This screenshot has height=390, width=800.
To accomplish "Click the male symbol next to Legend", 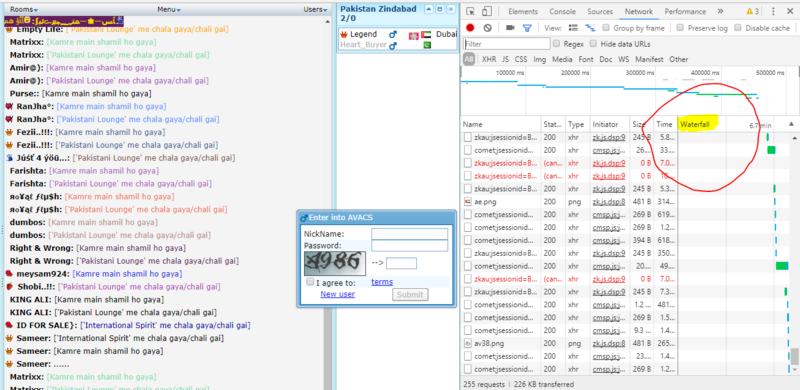I will pos(392,34).
